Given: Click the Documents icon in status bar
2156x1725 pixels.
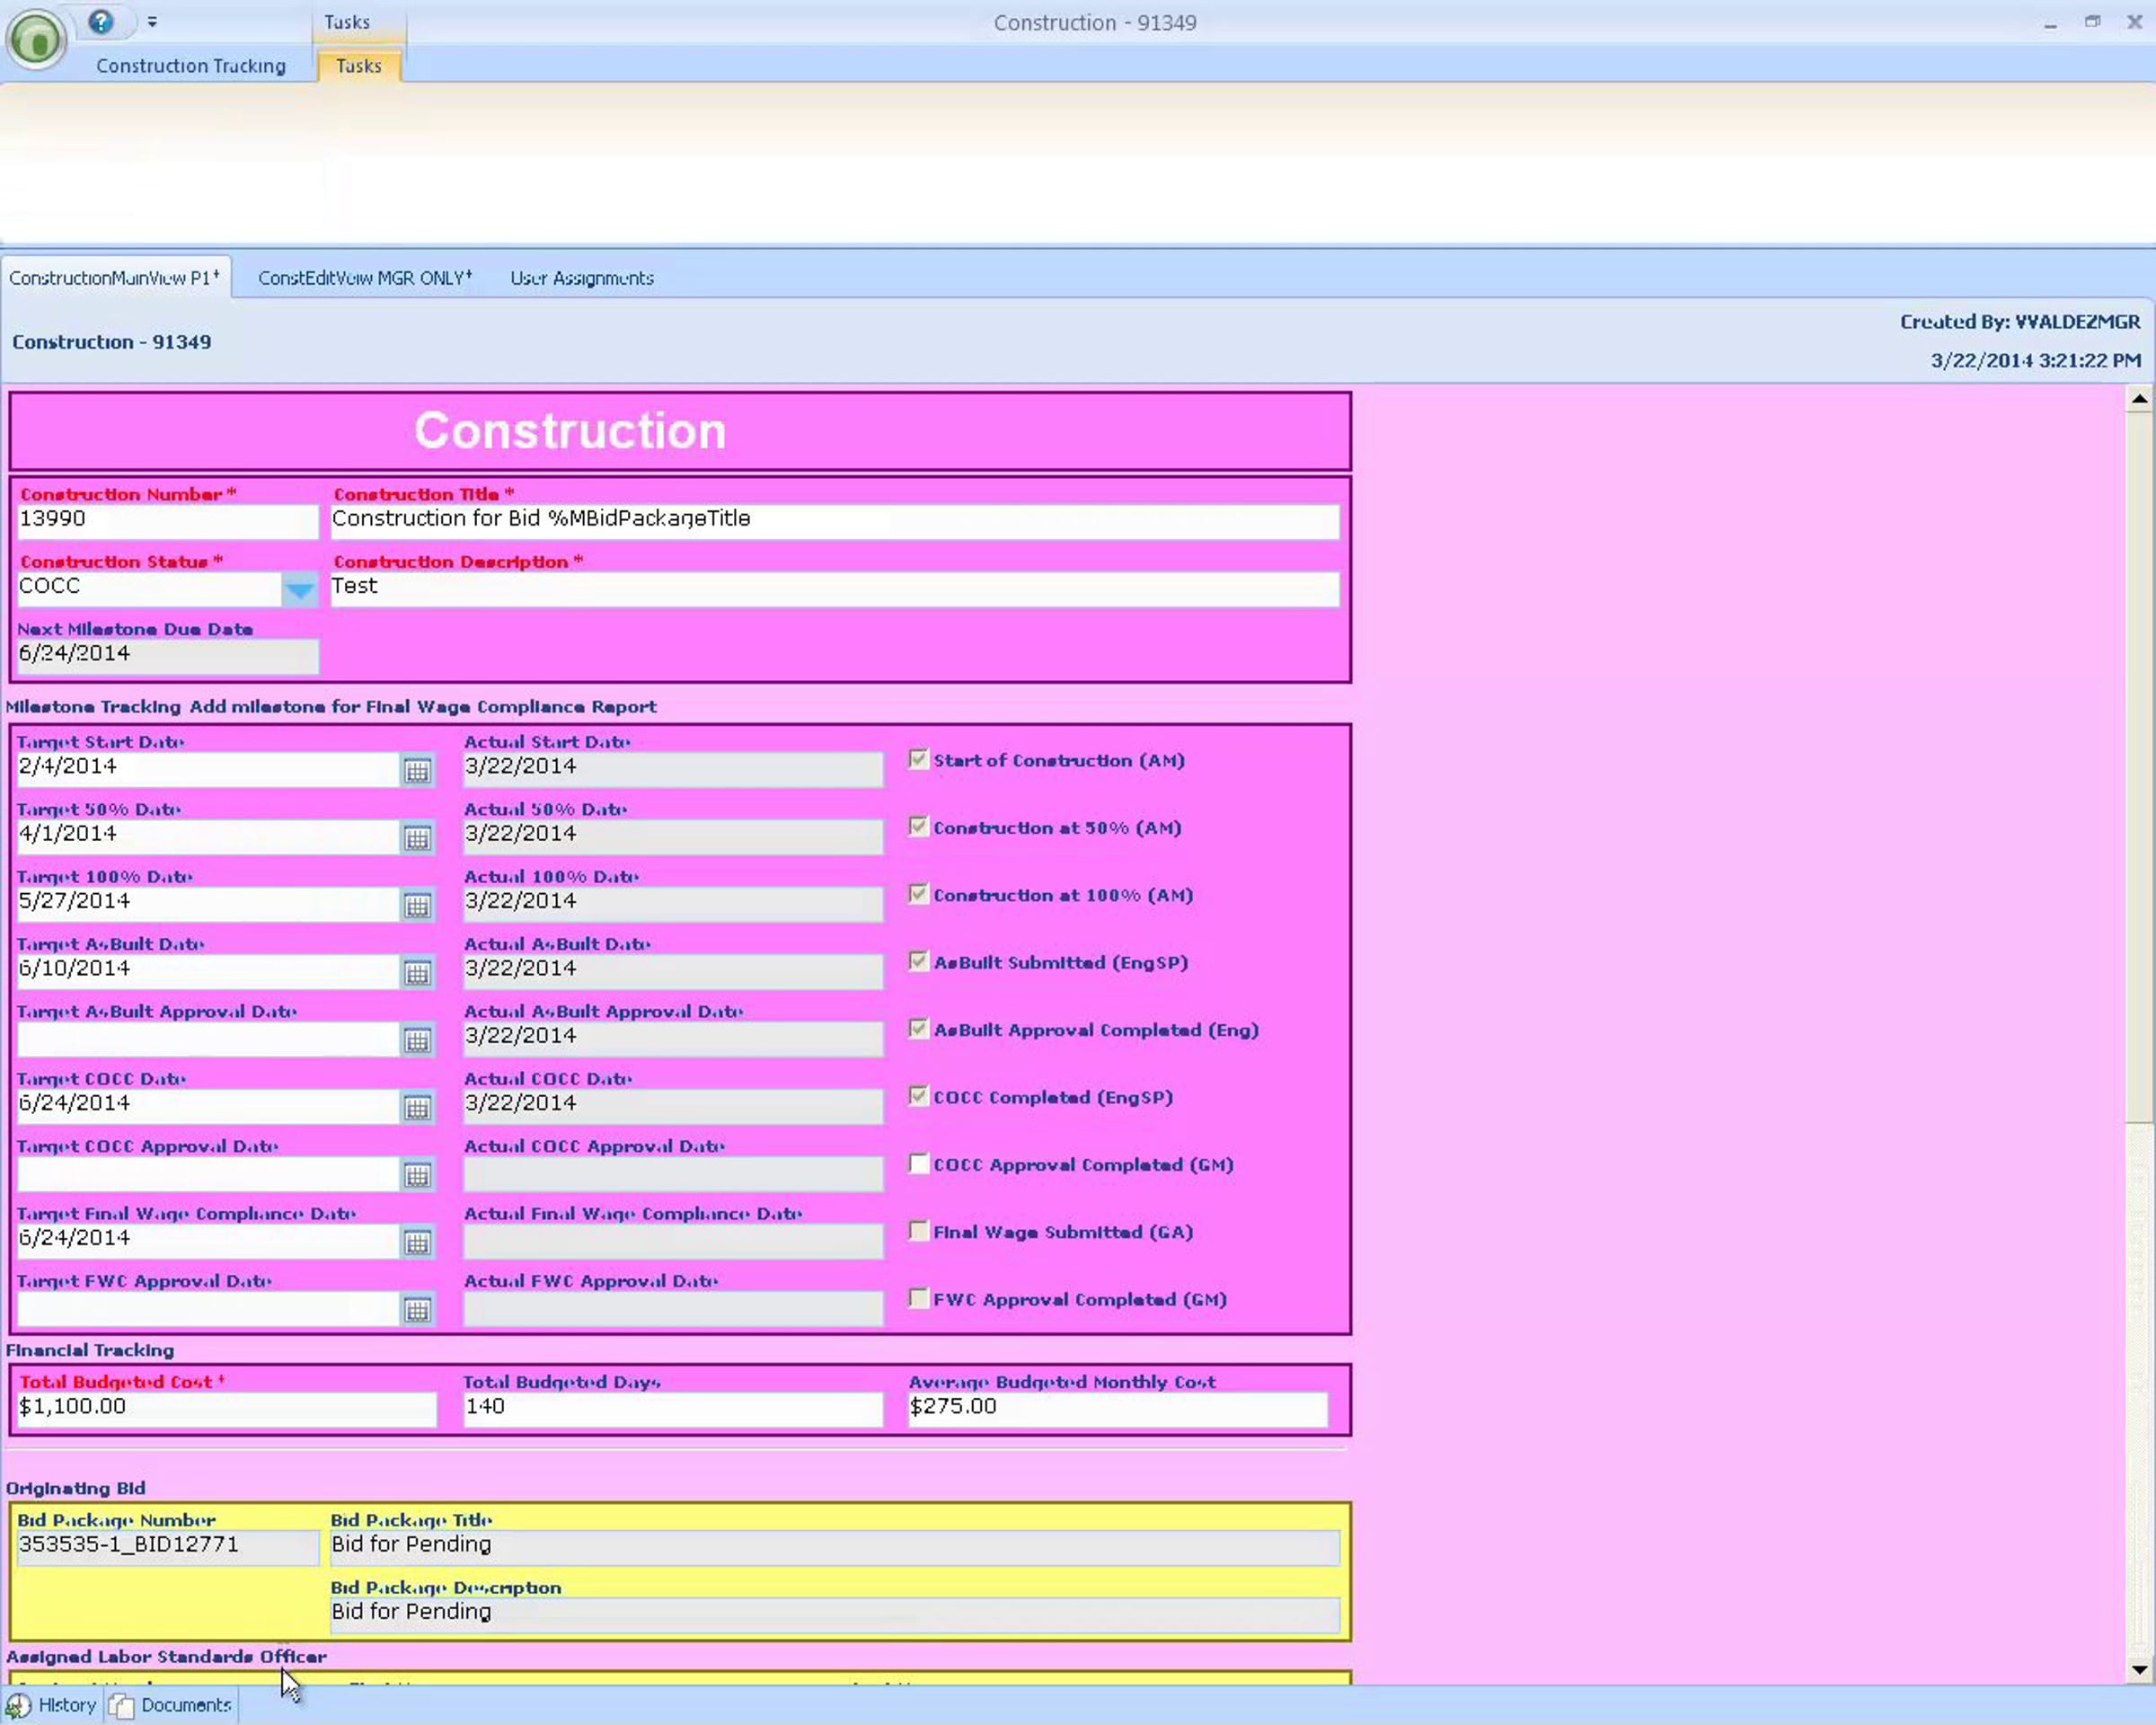Looking at the screenshot, I should (121, 1705).
